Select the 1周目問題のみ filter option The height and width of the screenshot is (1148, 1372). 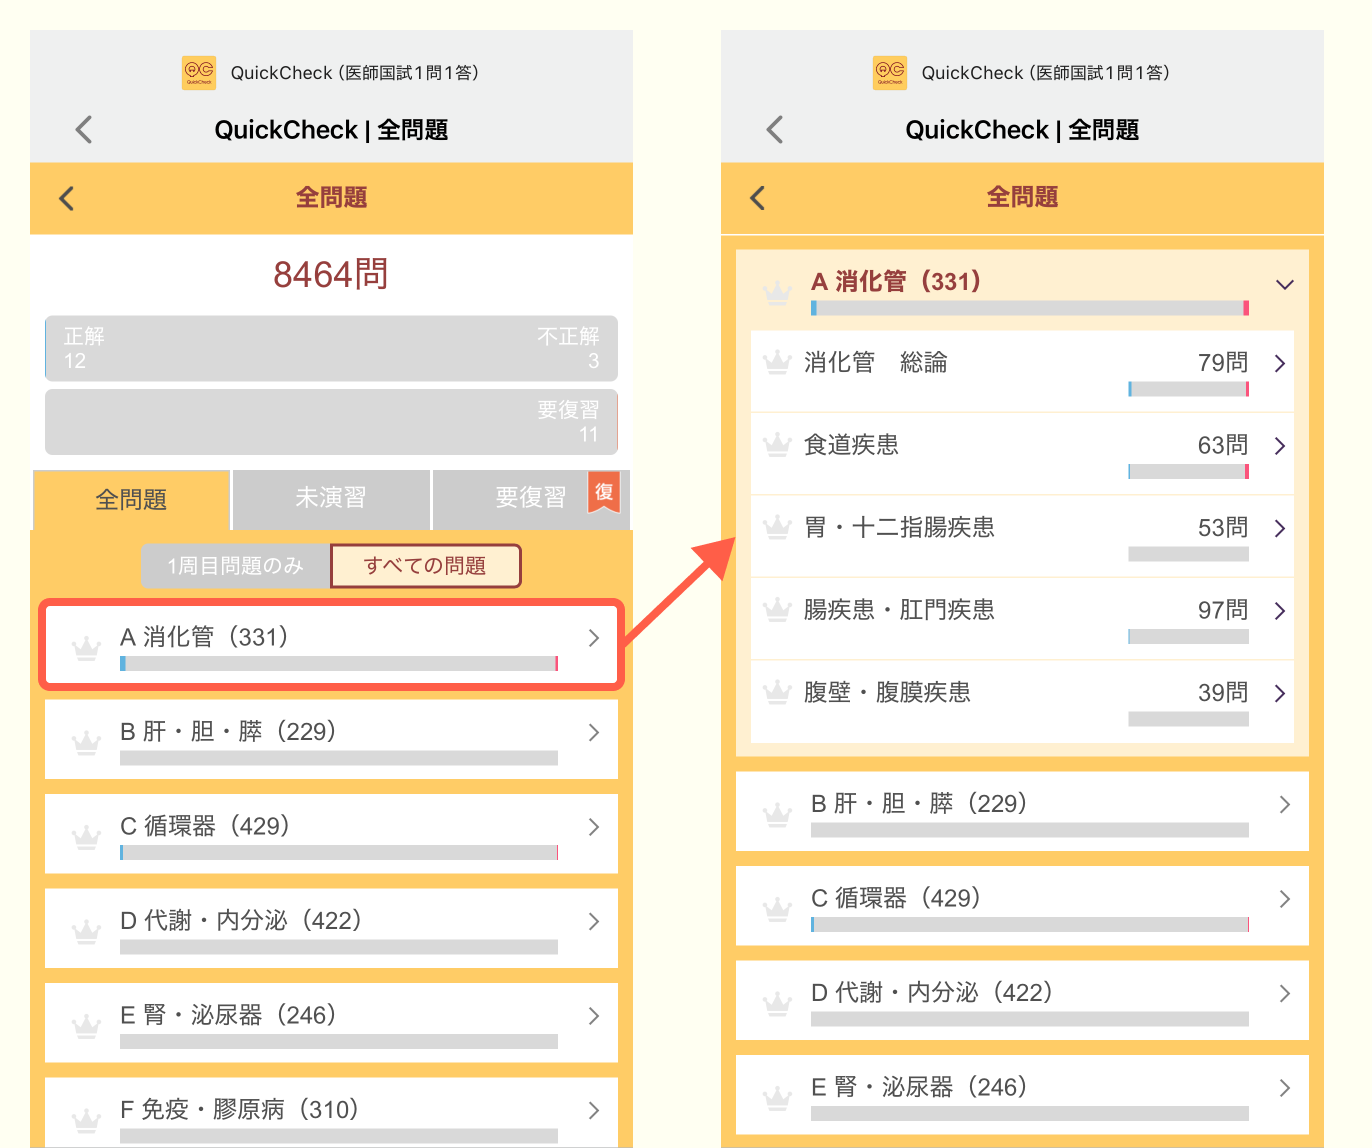(236, 566)
